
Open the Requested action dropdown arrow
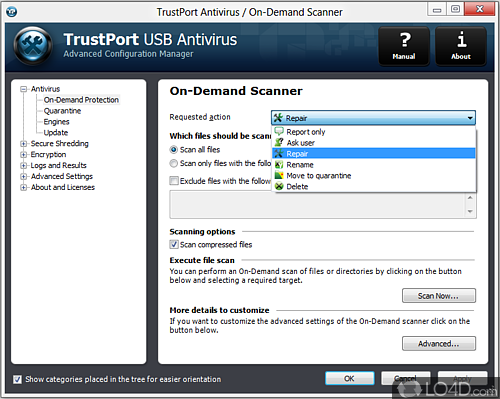[470, 118]
